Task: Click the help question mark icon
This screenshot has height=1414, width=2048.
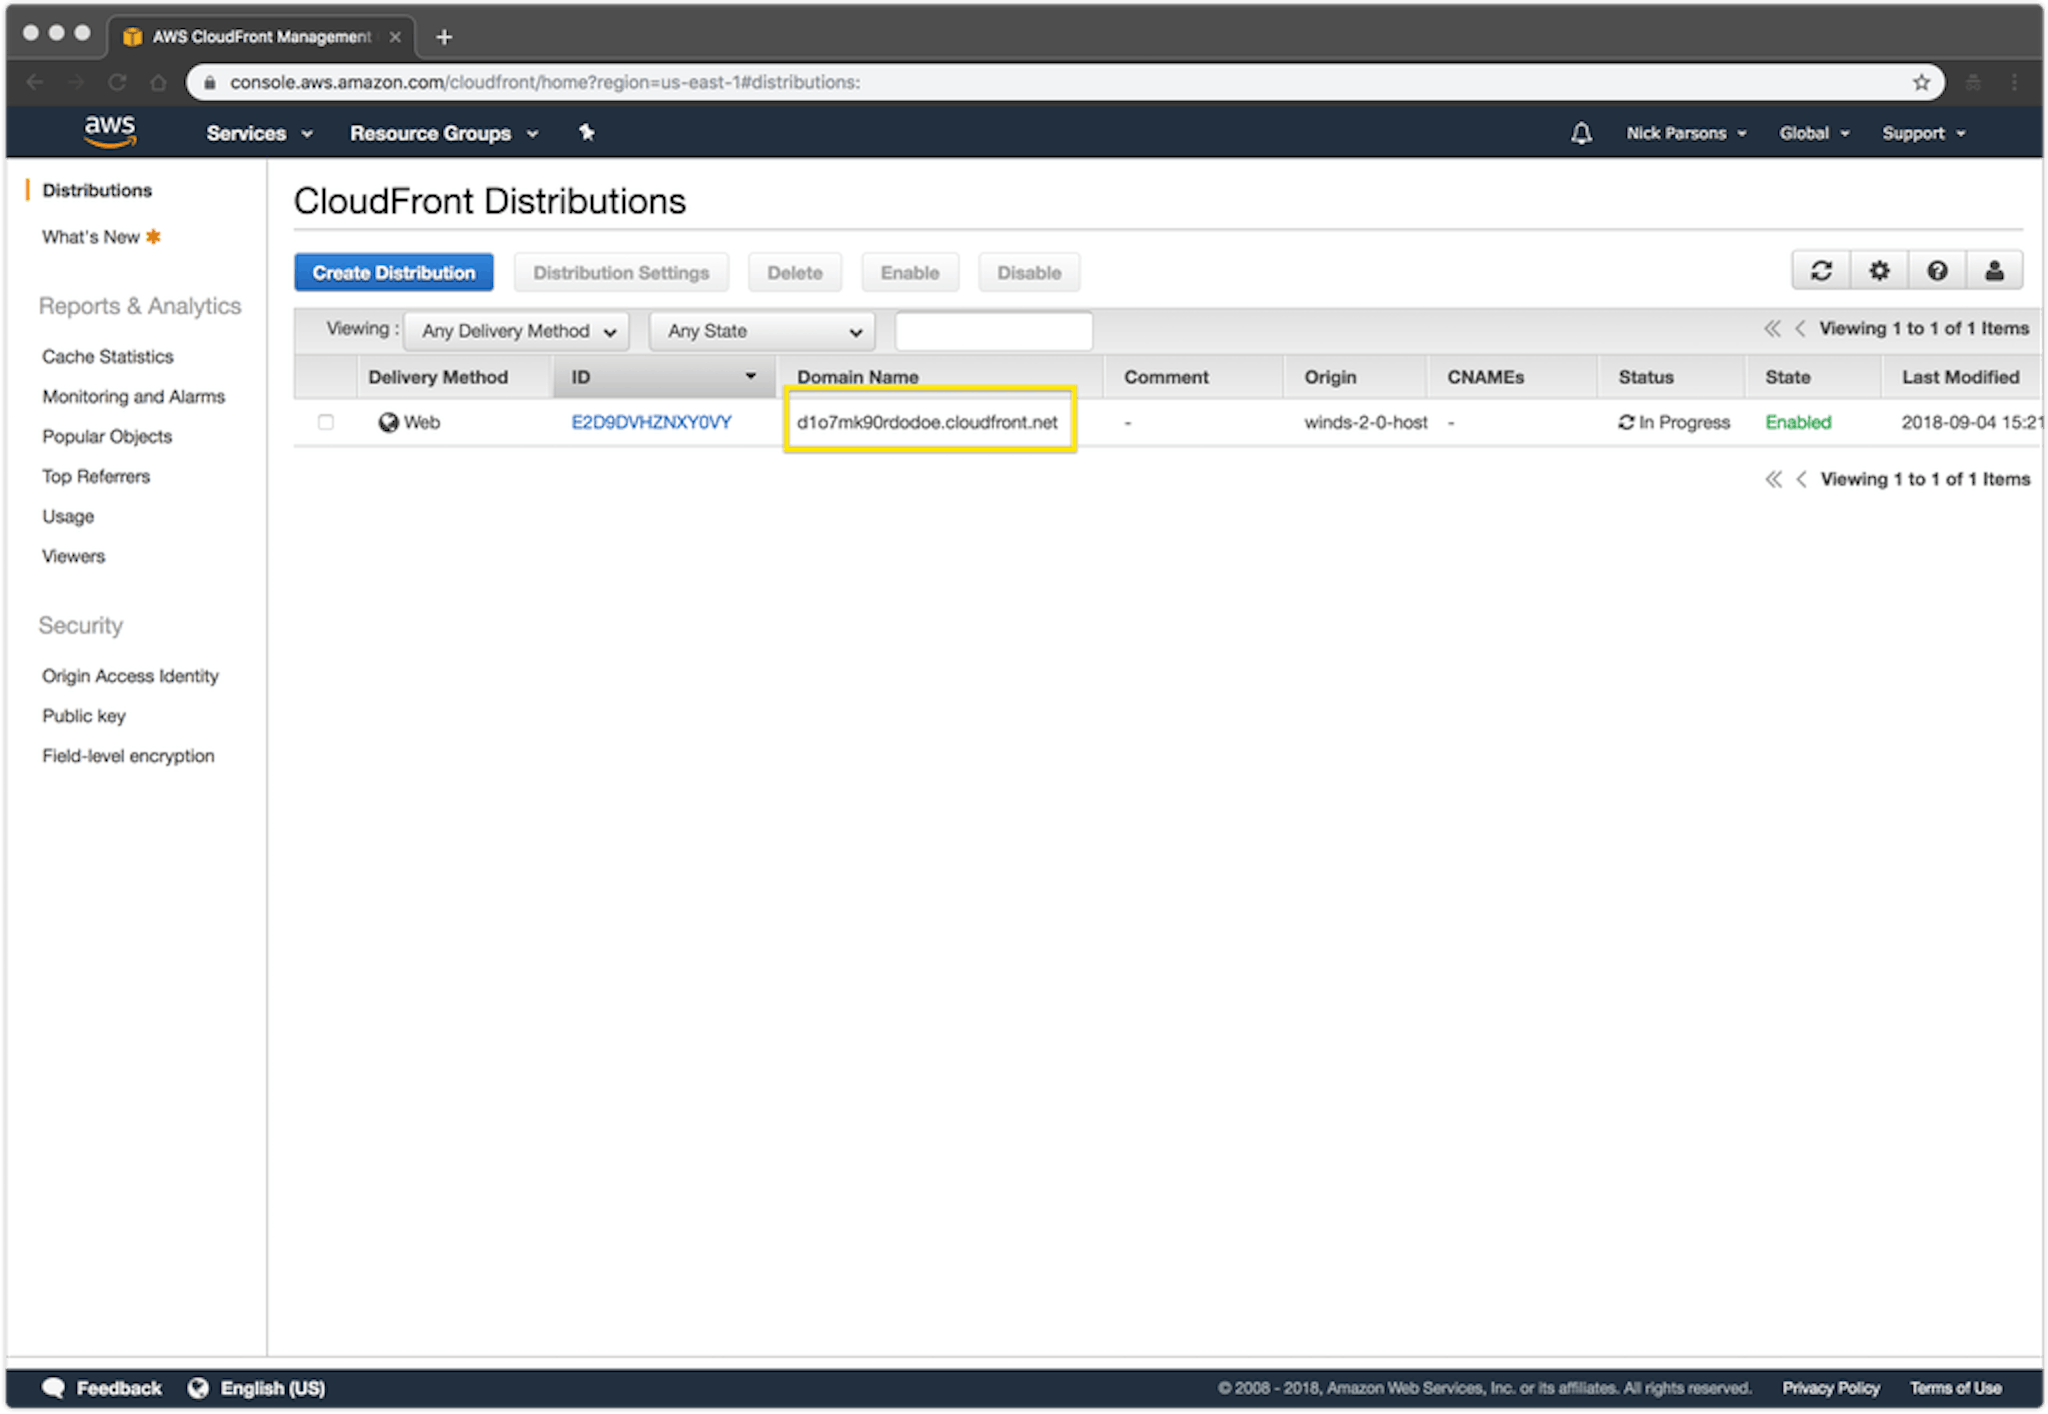Action: [x=1937, y=271]
